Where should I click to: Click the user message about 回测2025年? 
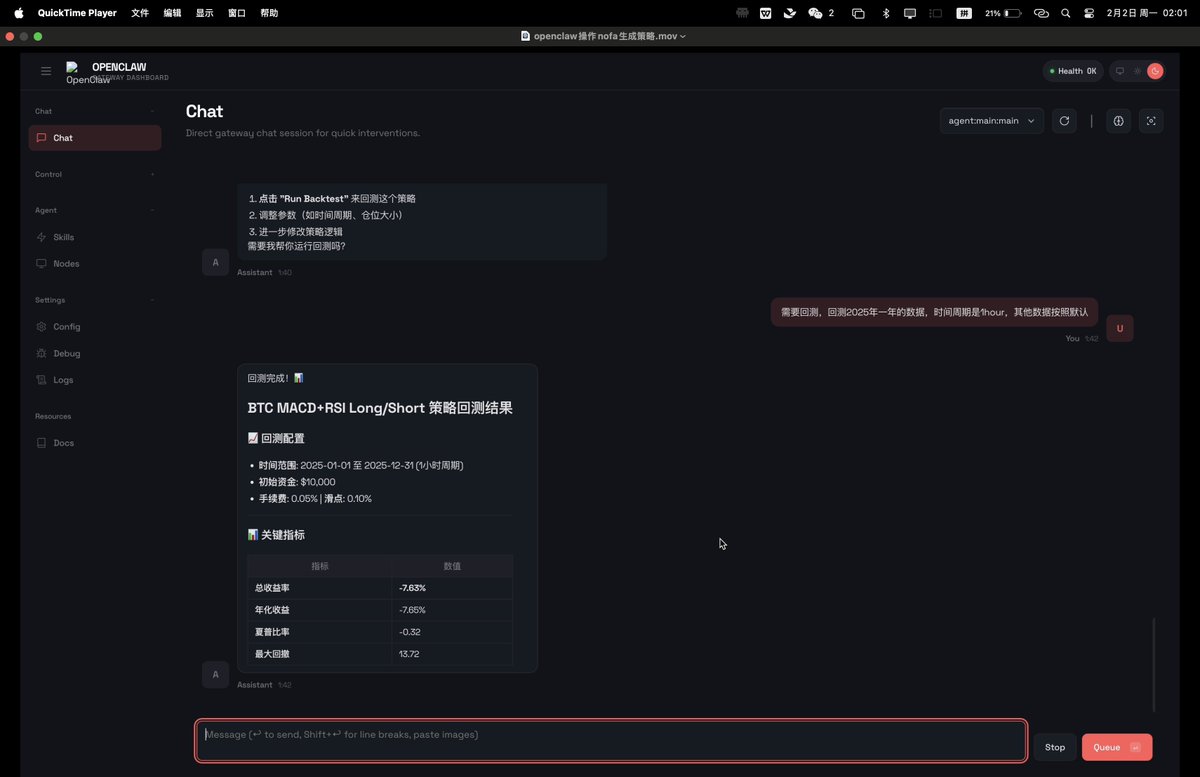[934, 312]
